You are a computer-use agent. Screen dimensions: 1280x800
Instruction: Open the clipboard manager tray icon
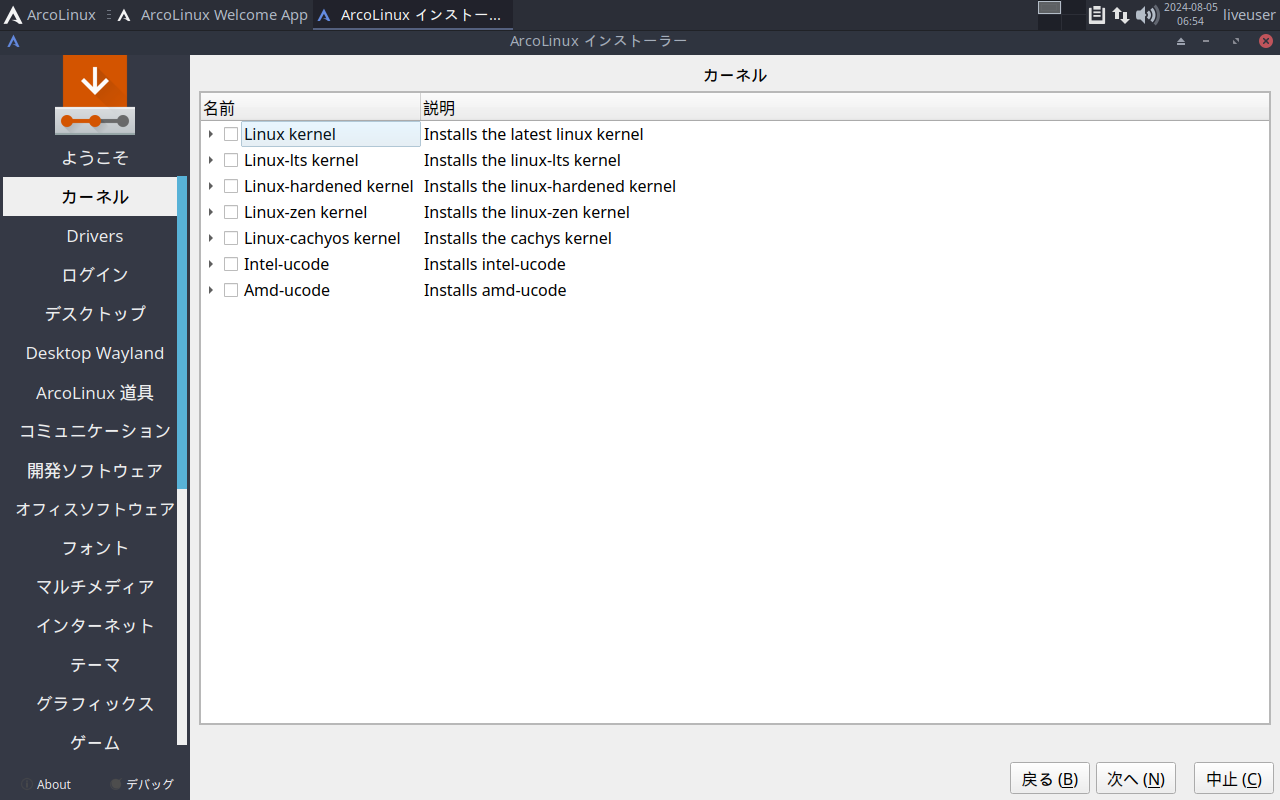point(1097,15)
